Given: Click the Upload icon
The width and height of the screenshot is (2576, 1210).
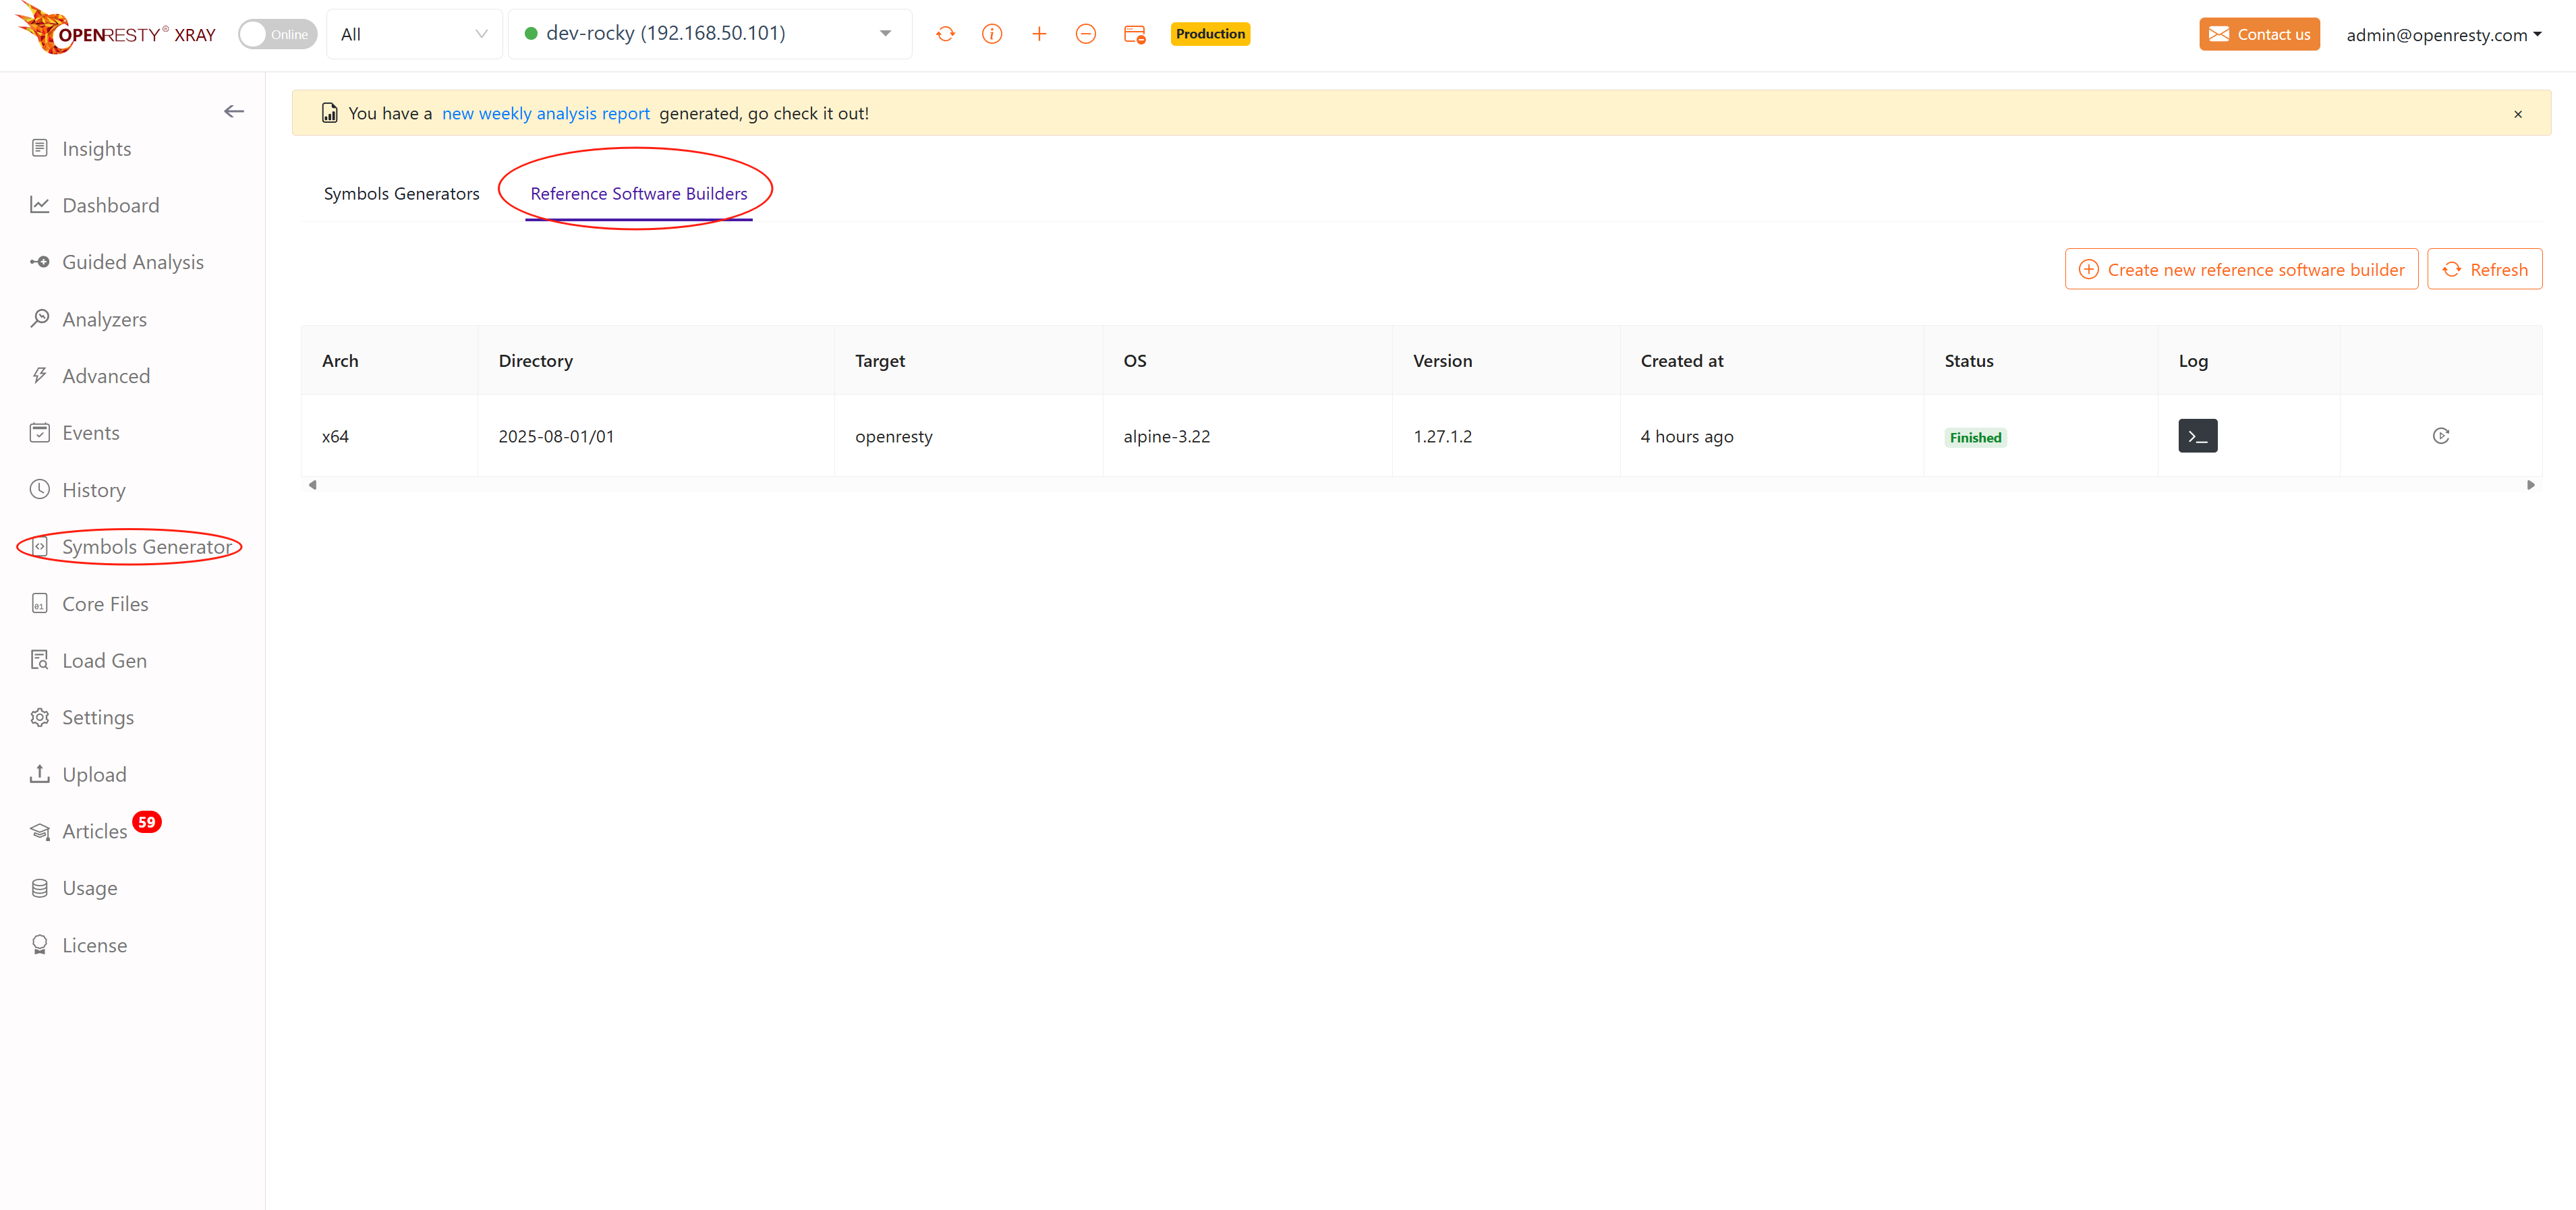Looking at the screenshot, I should point(40,774).
